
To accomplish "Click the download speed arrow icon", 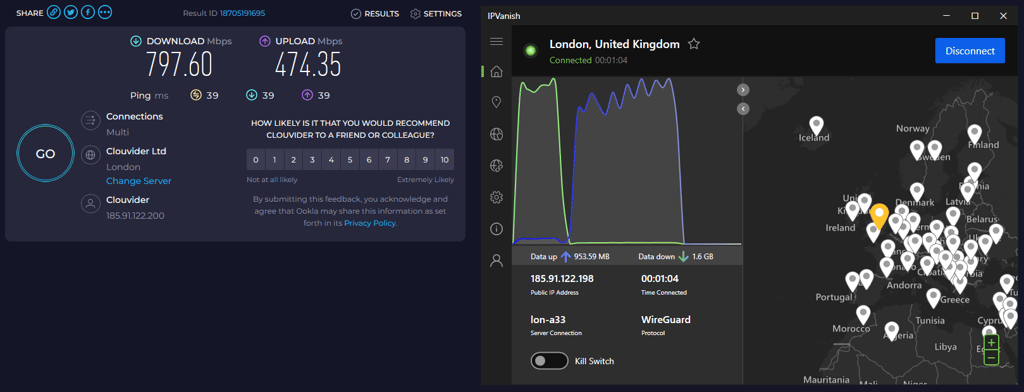I will click(x=136, y=41).
